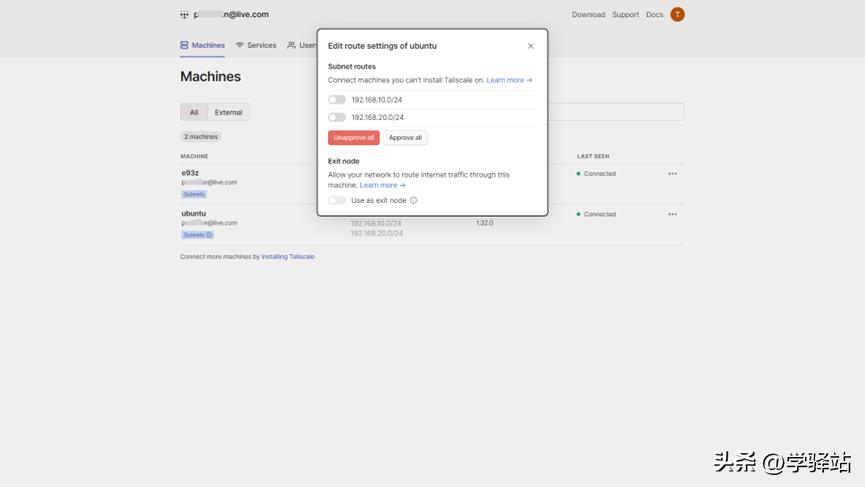Click the Tailscale logo dots icon

184,15
